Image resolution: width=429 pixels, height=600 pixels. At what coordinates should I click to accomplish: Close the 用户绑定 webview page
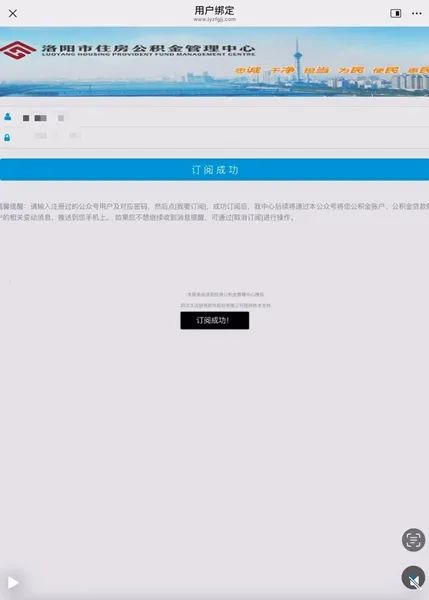click(x=13, y=13)
